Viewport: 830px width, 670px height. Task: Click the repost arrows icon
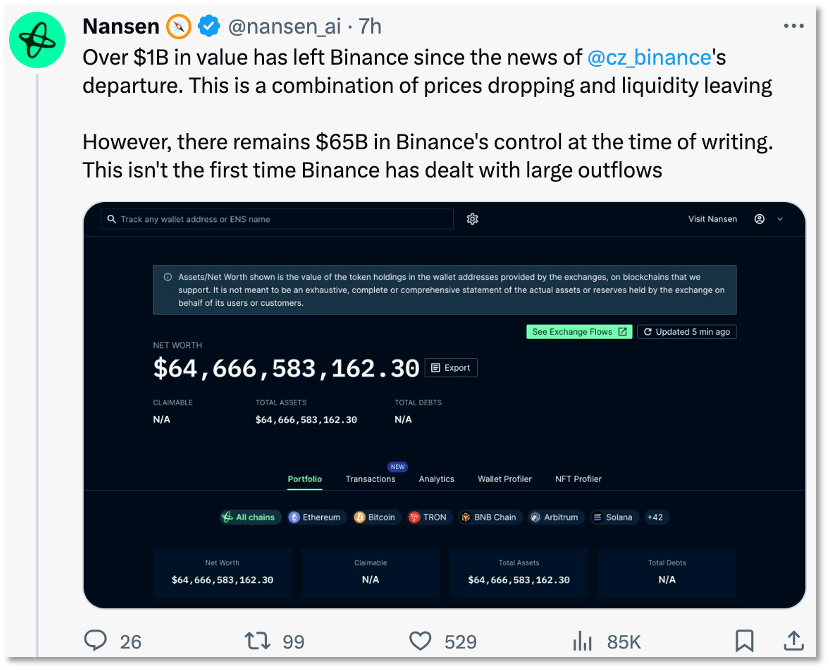pyautogui.click(x=257, y=641)
